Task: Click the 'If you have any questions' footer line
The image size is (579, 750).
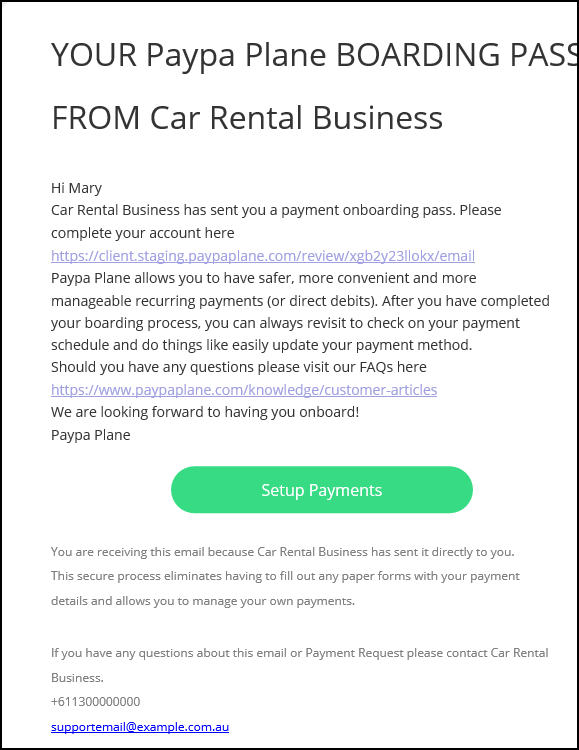Action: (x=300, y=653)
